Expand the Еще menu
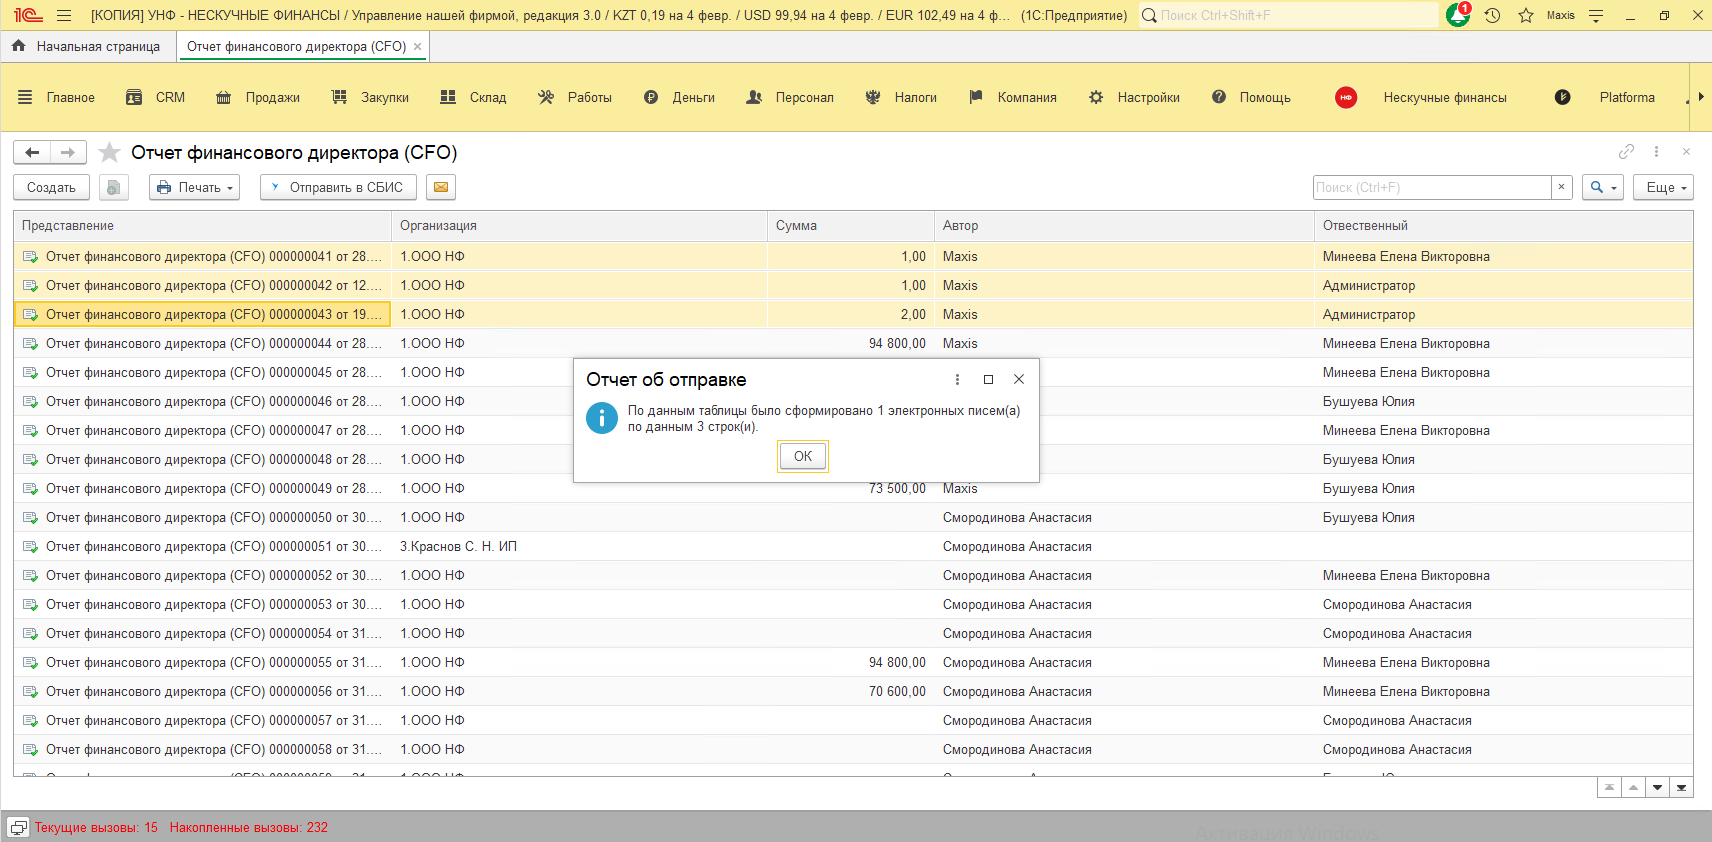 pos(1663,187)
